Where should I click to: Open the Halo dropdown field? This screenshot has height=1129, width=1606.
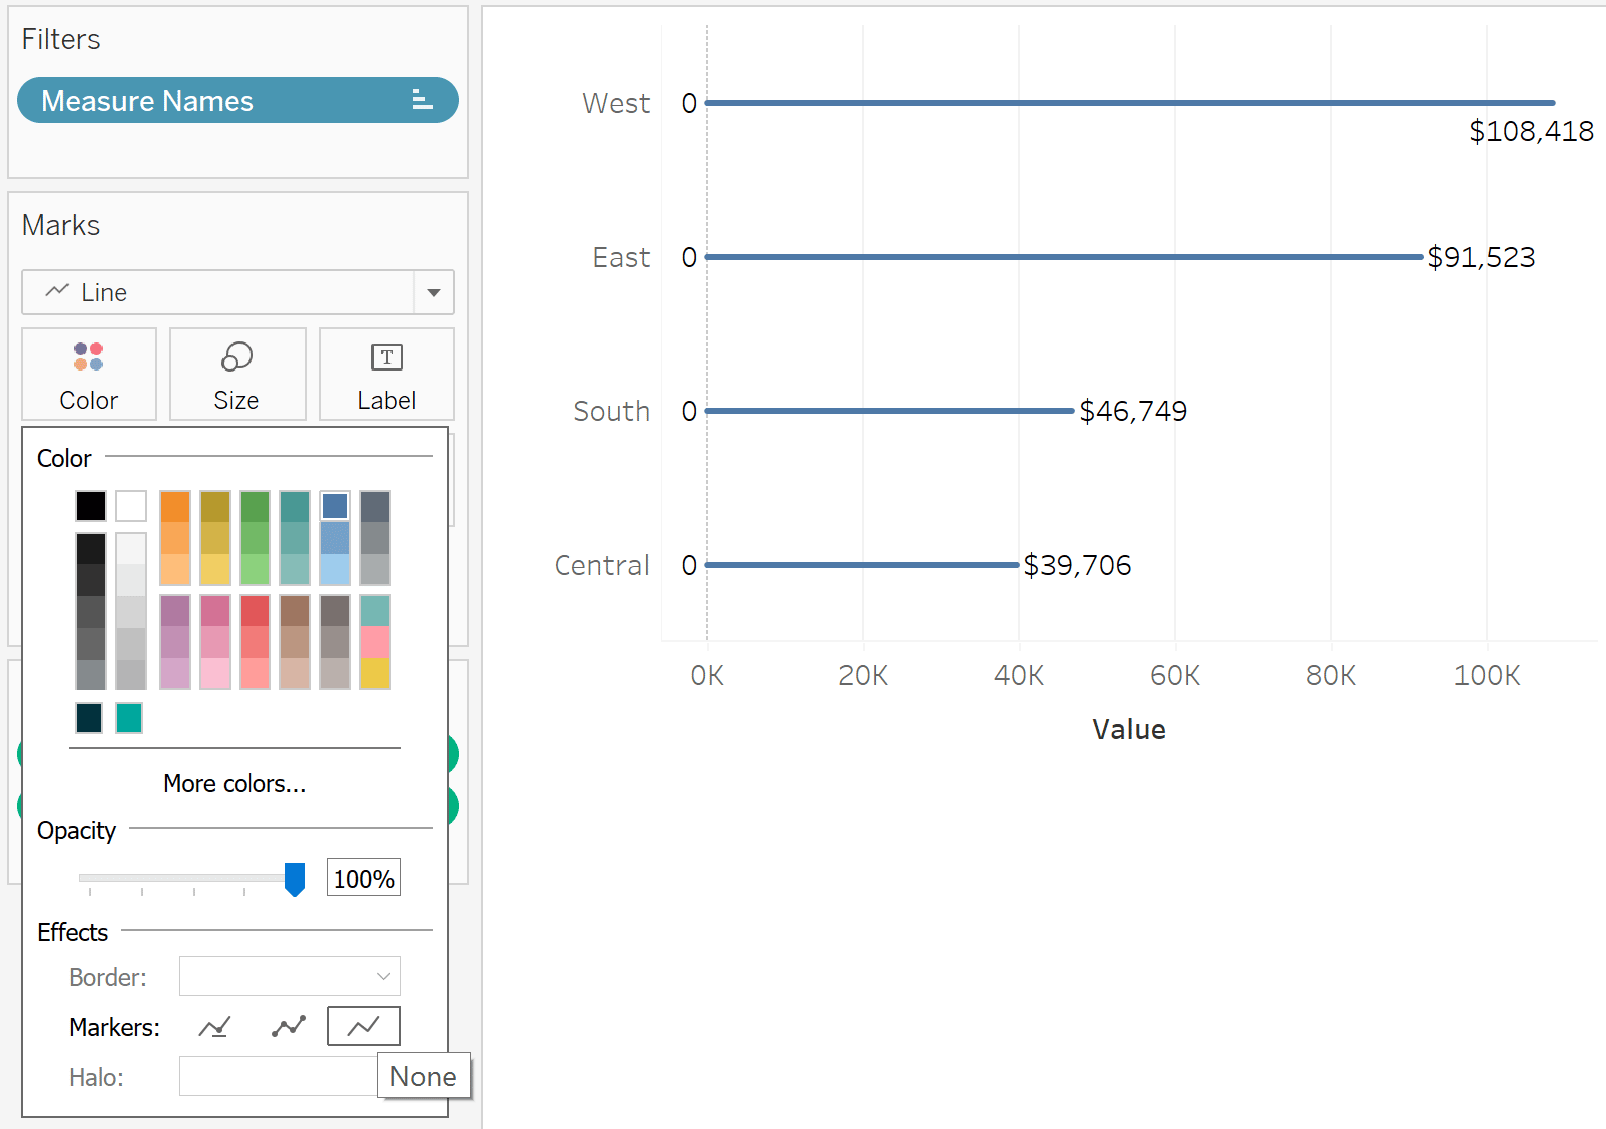pyautogui.click(x=278, y=1076)
